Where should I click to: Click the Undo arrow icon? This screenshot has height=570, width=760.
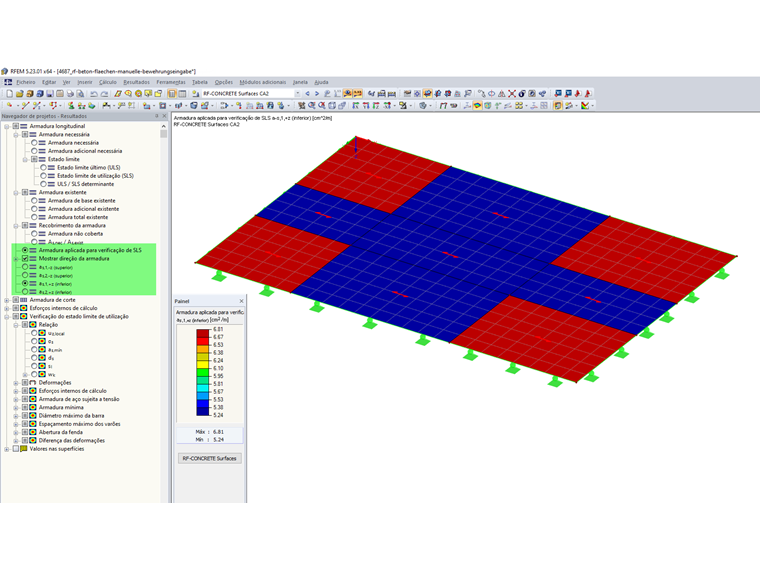point(94,94)
